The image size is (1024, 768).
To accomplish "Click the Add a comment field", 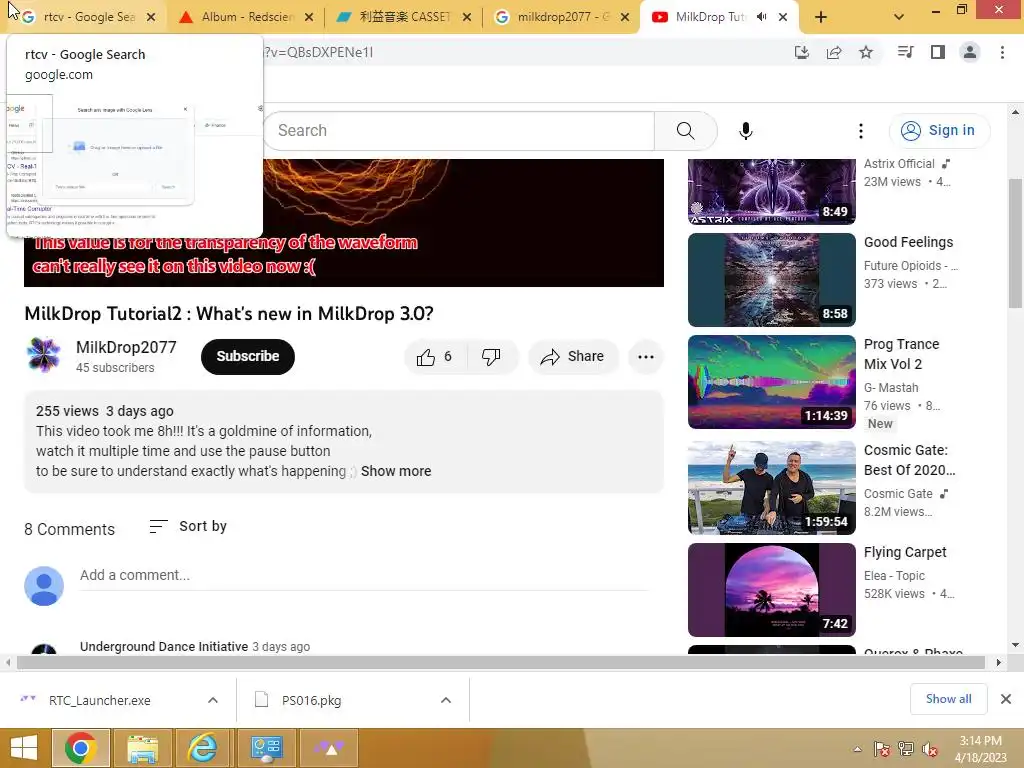I will click(x=364, y=575).
